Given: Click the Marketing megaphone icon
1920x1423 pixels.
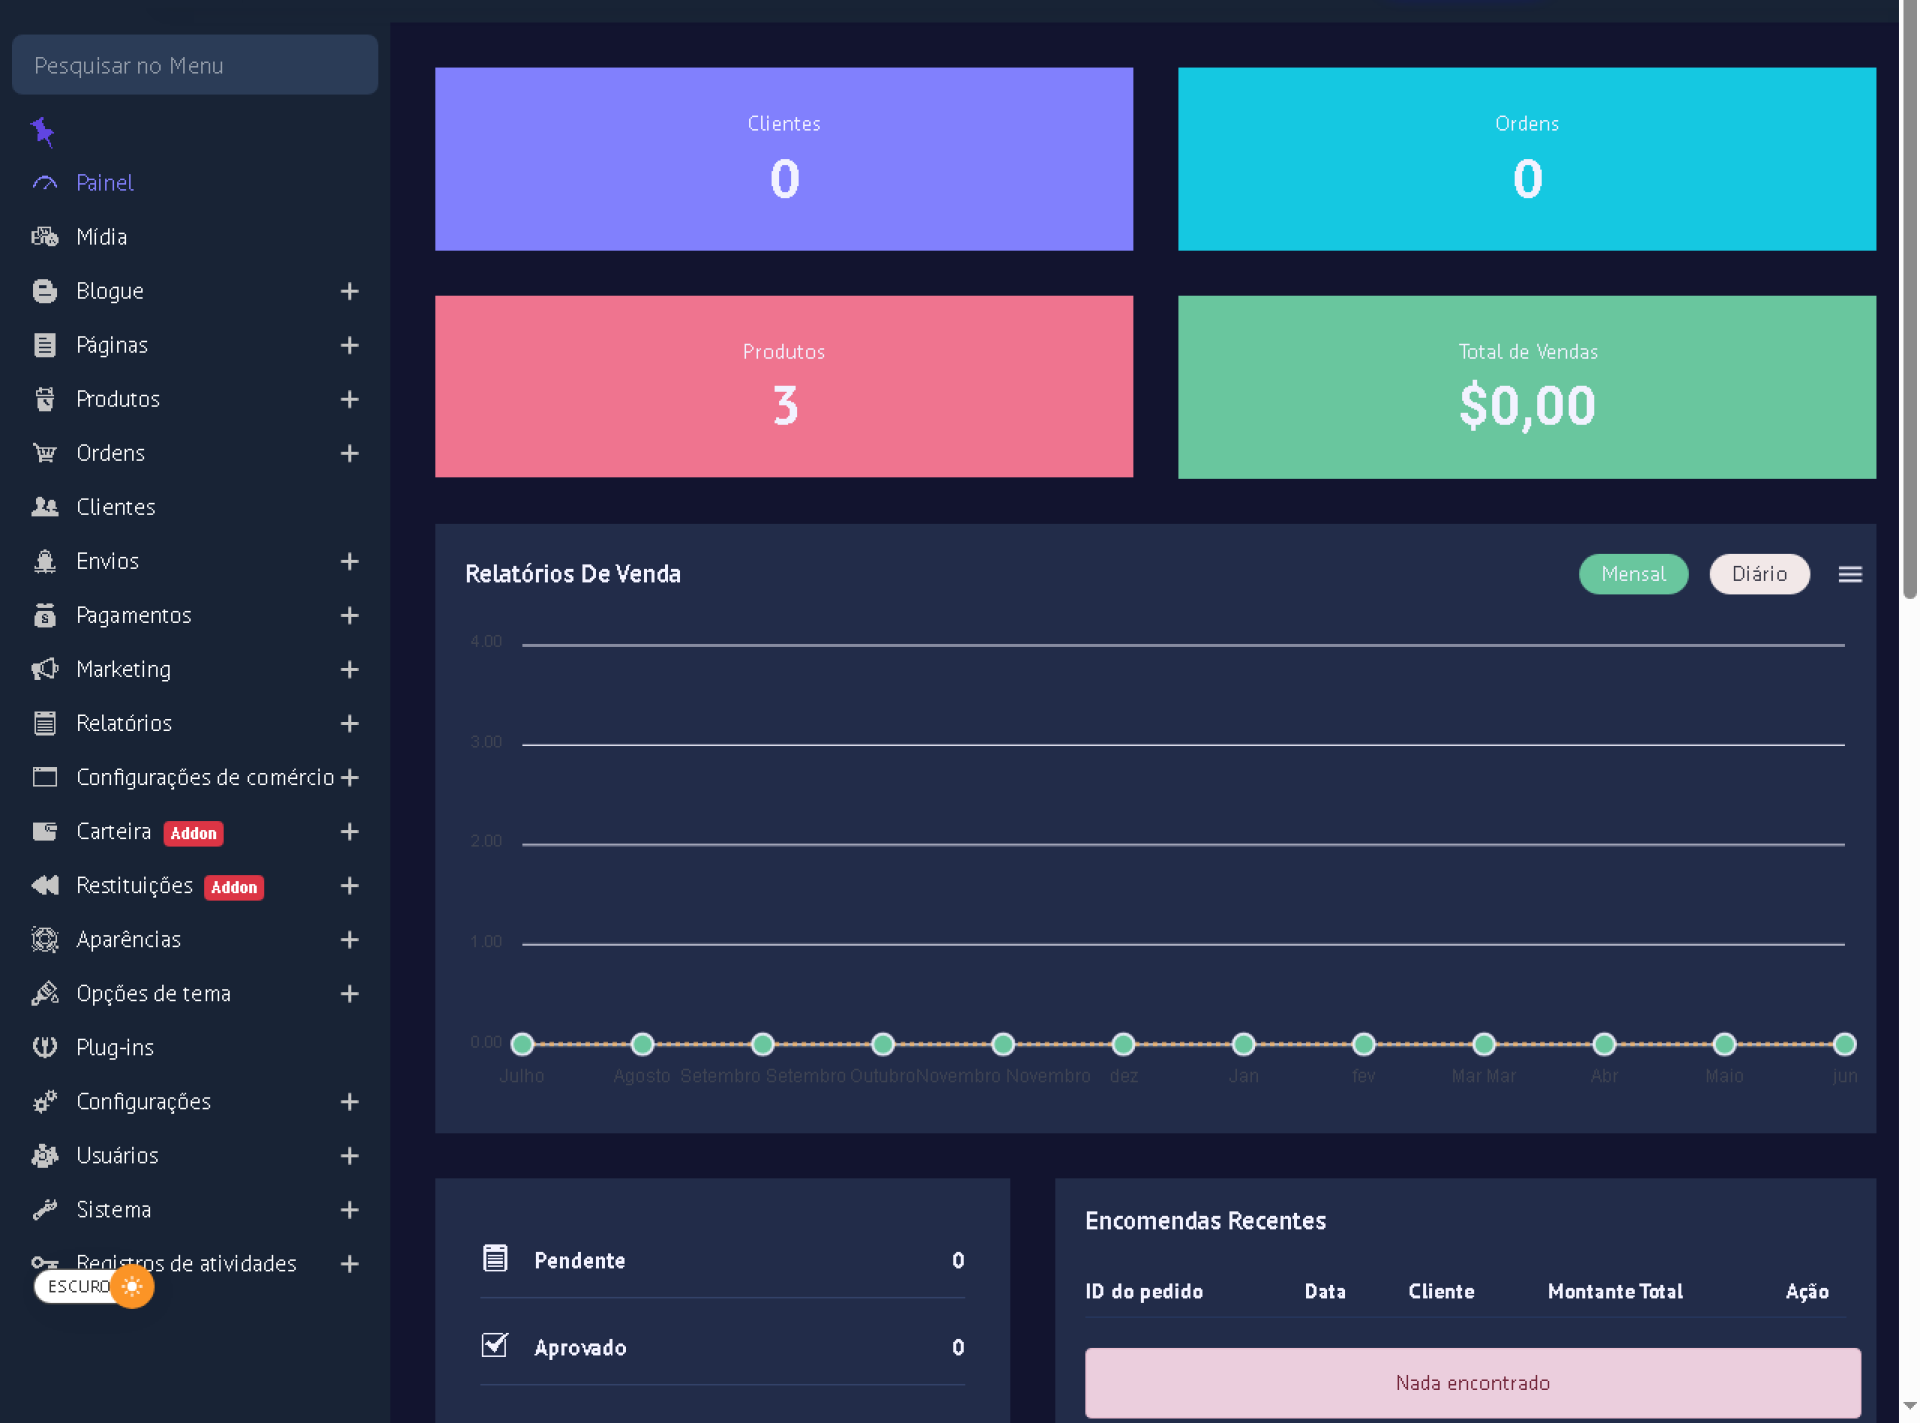Looking at the screenshot, I should [45, 669].
